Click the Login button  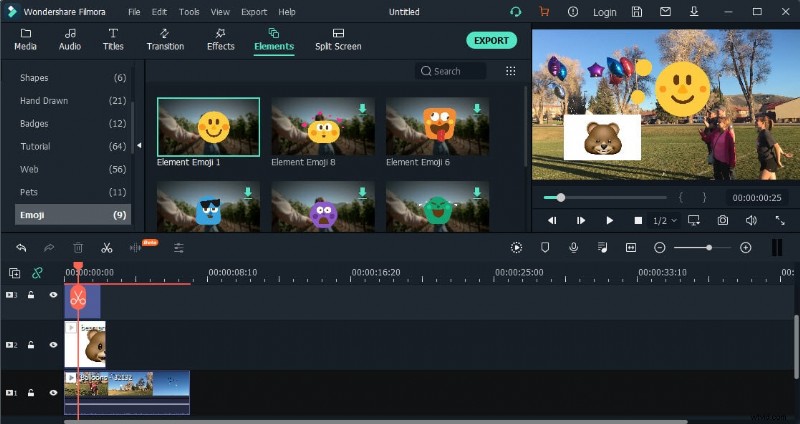coord(605,12)
